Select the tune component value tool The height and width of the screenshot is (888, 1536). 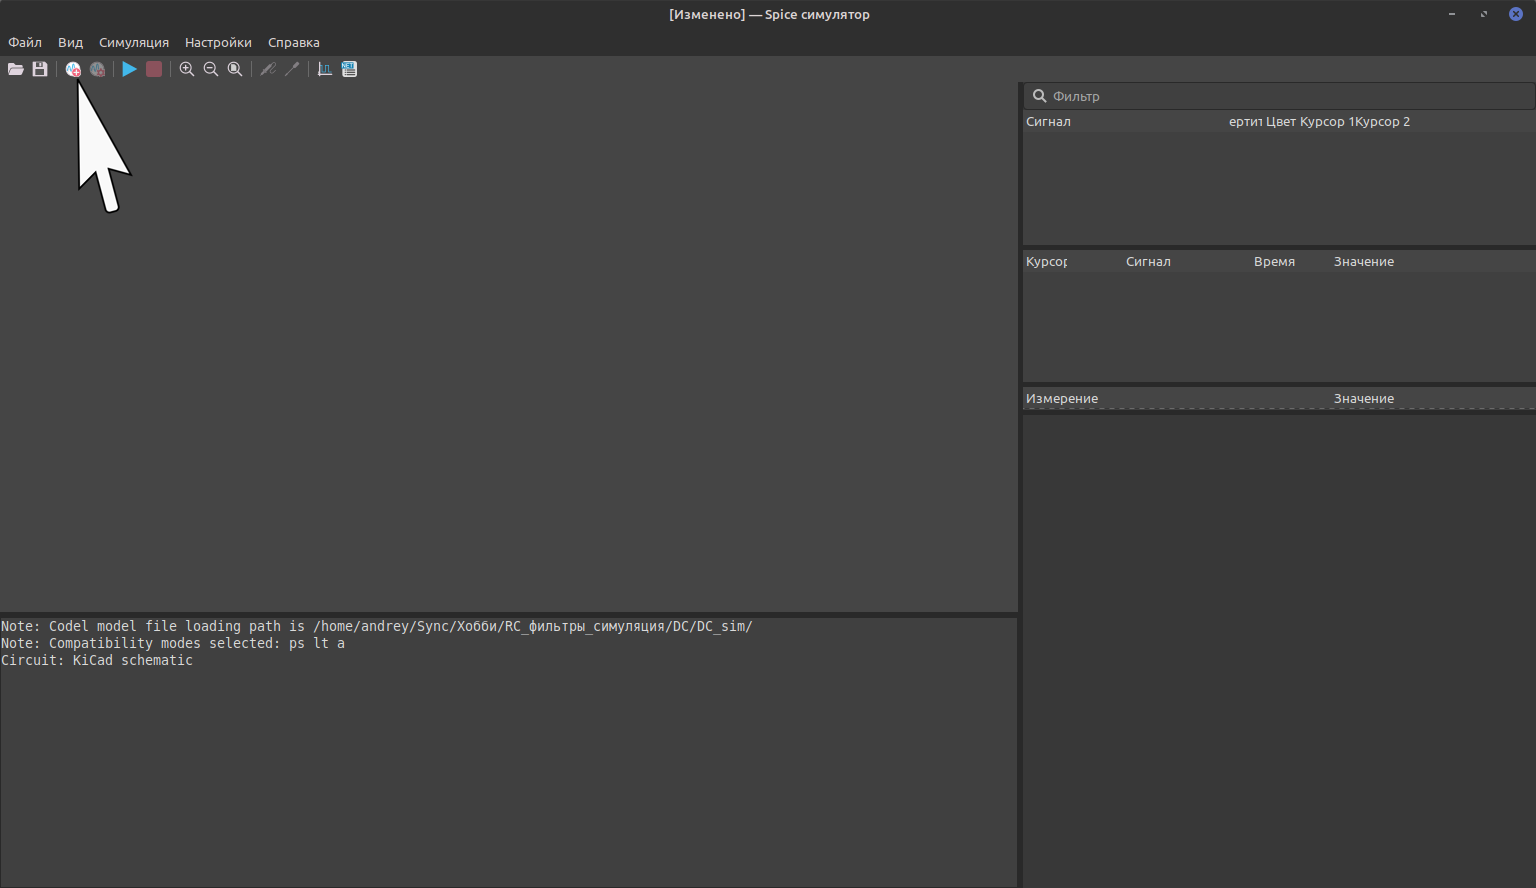292,69
